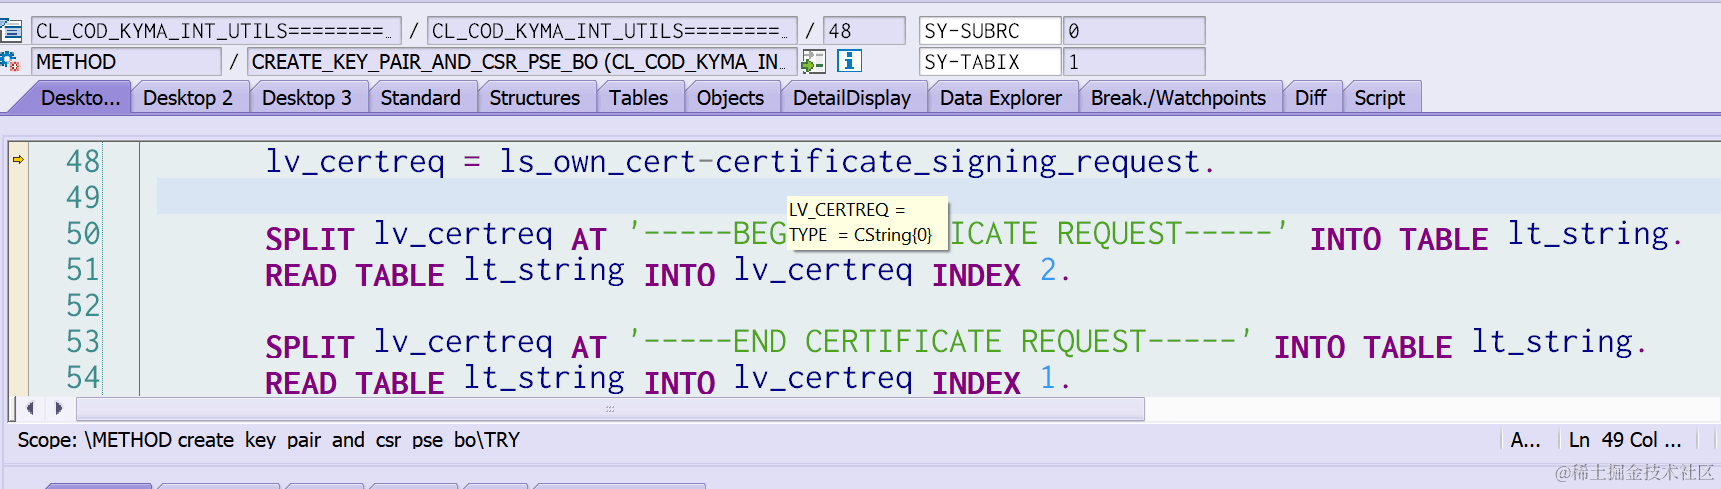The height and width of the screenshot is (489, 1721).
Task: Click lt_string at end of line 50
Action: pyautogui.click(x=1589, y=234)
